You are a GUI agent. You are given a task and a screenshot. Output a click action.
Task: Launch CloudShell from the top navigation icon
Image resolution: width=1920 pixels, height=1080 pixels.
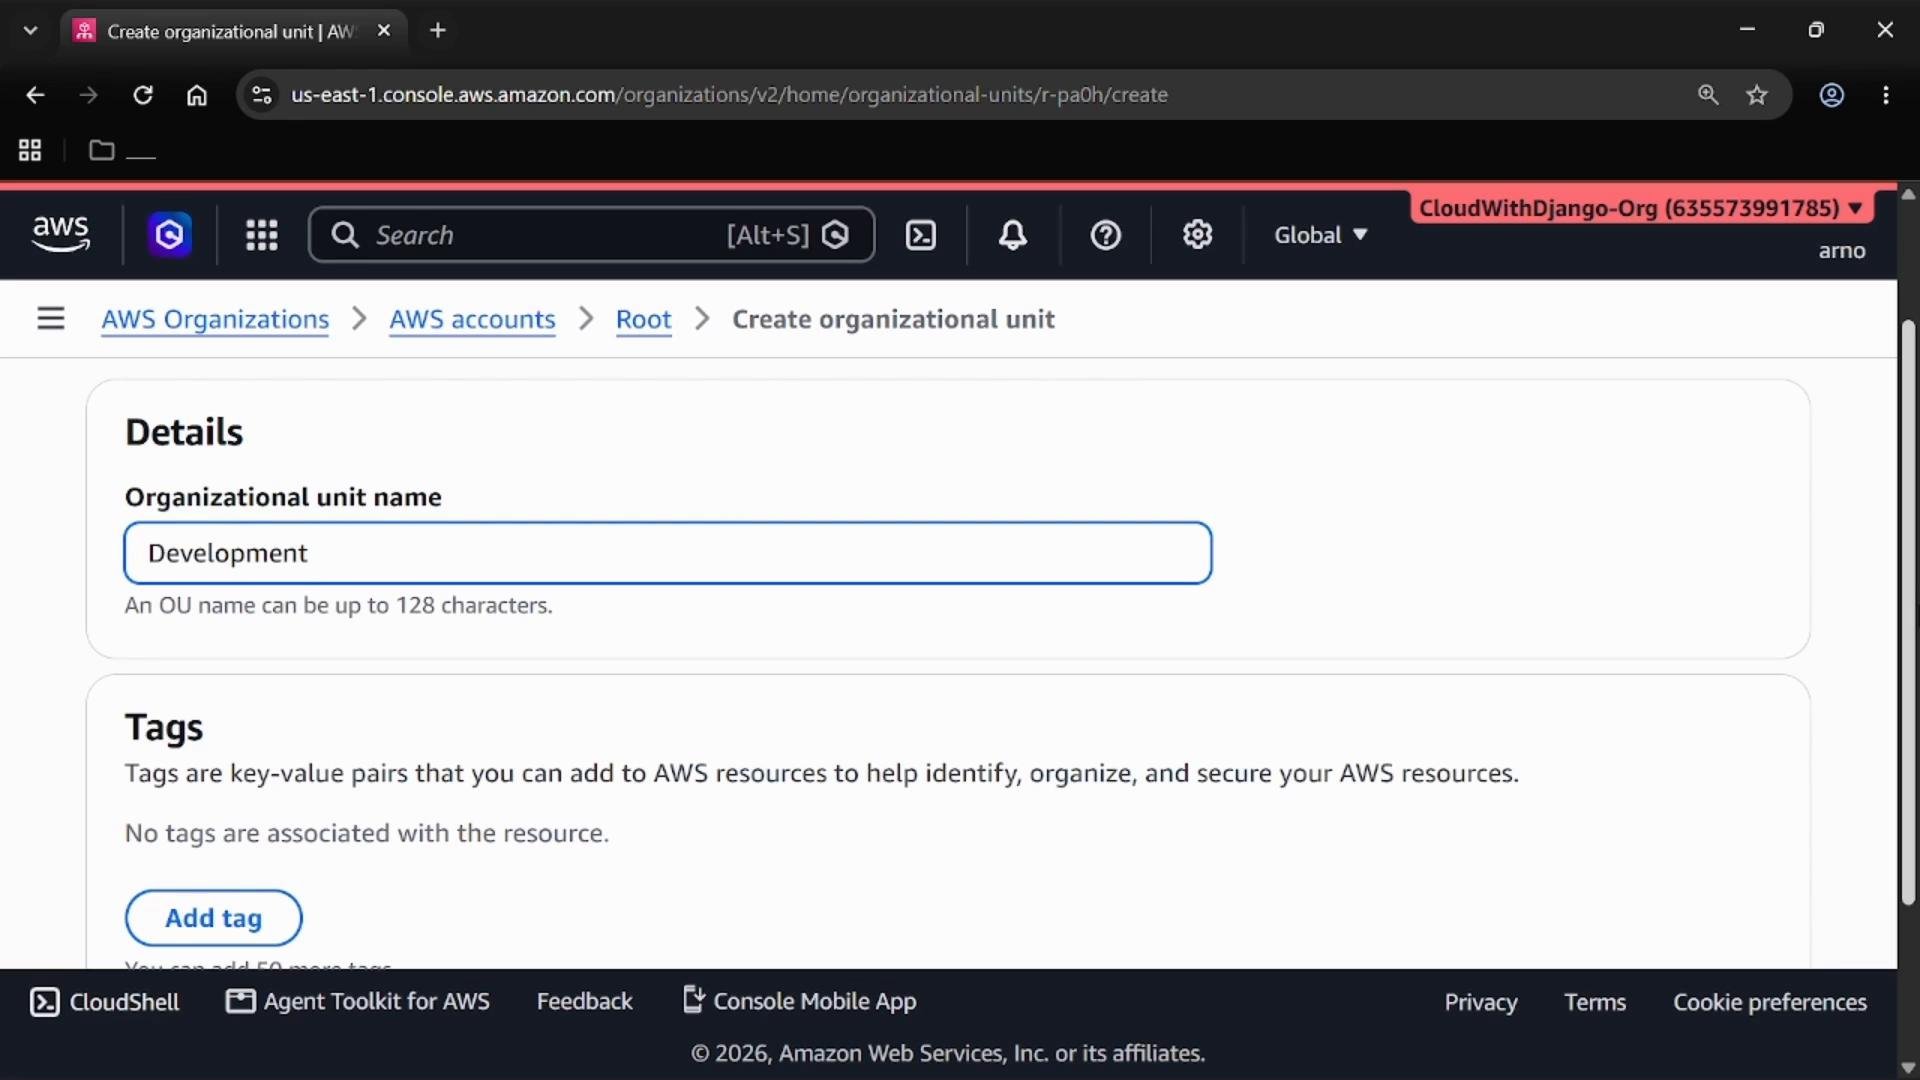(x=921, y=235)
